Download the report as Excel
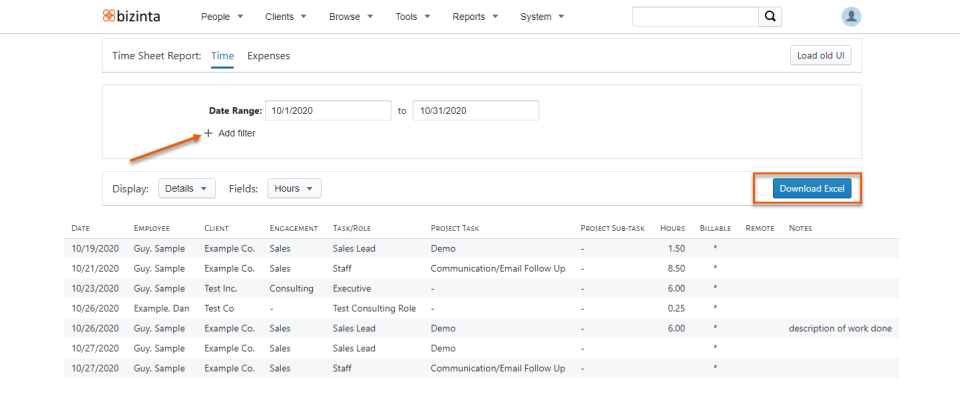This screenshot has height=404, width=960. click(x=812, y=189)
